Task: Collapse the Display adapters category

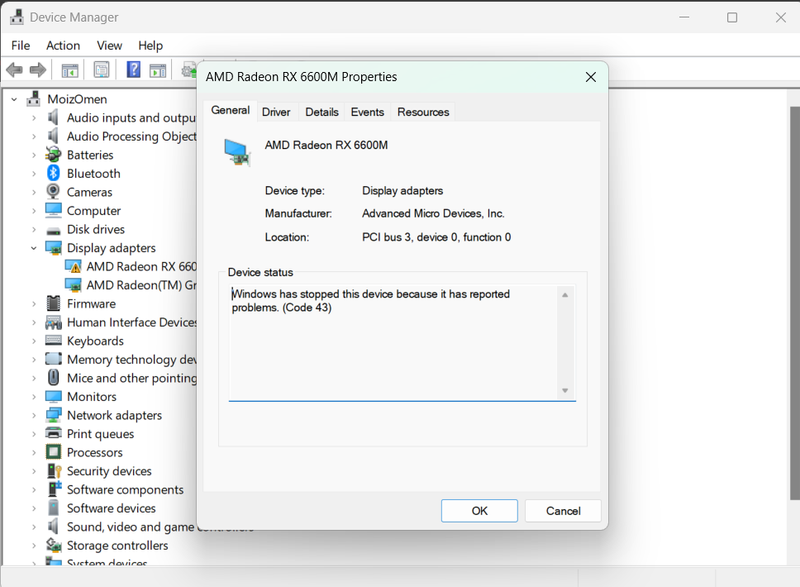Action: click(34, 248)
